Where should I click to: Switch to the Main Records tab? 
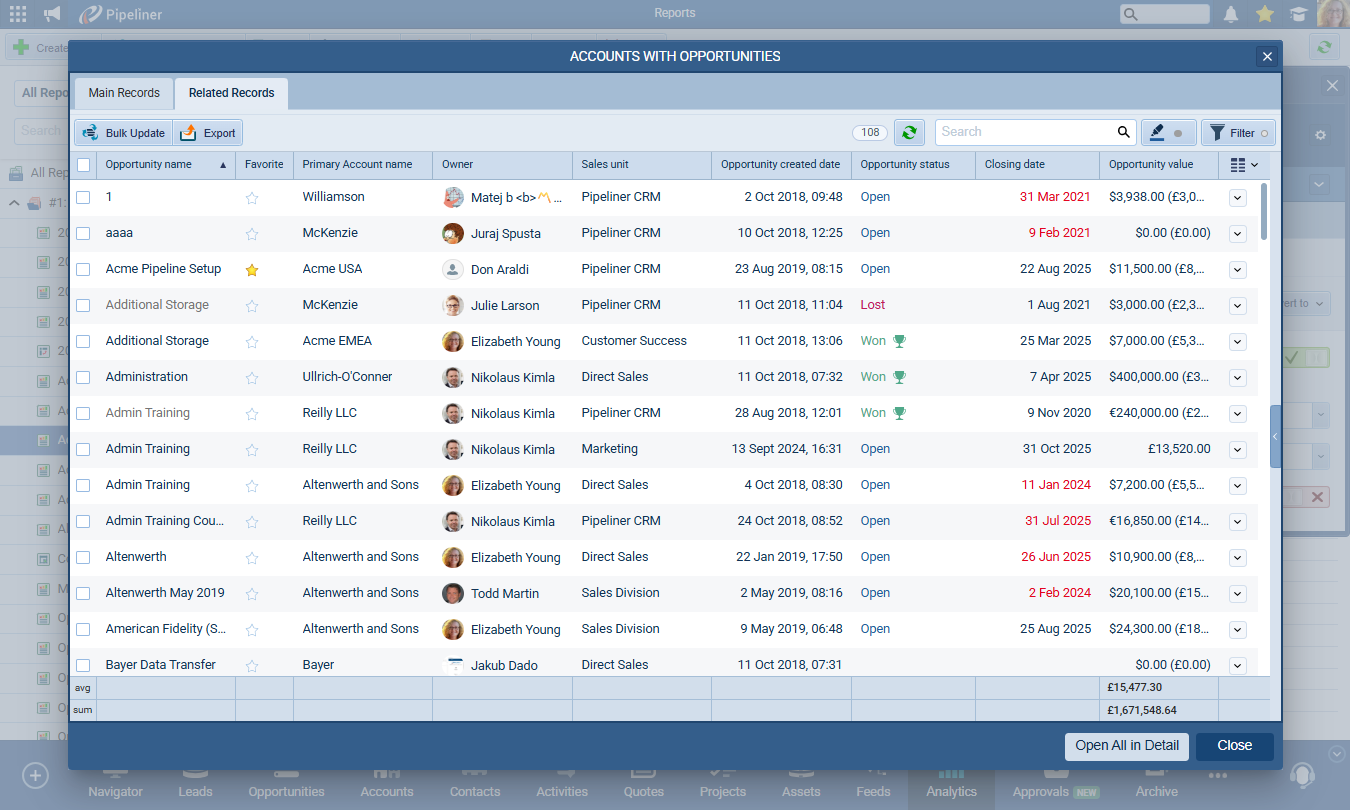tap(124, 93)
